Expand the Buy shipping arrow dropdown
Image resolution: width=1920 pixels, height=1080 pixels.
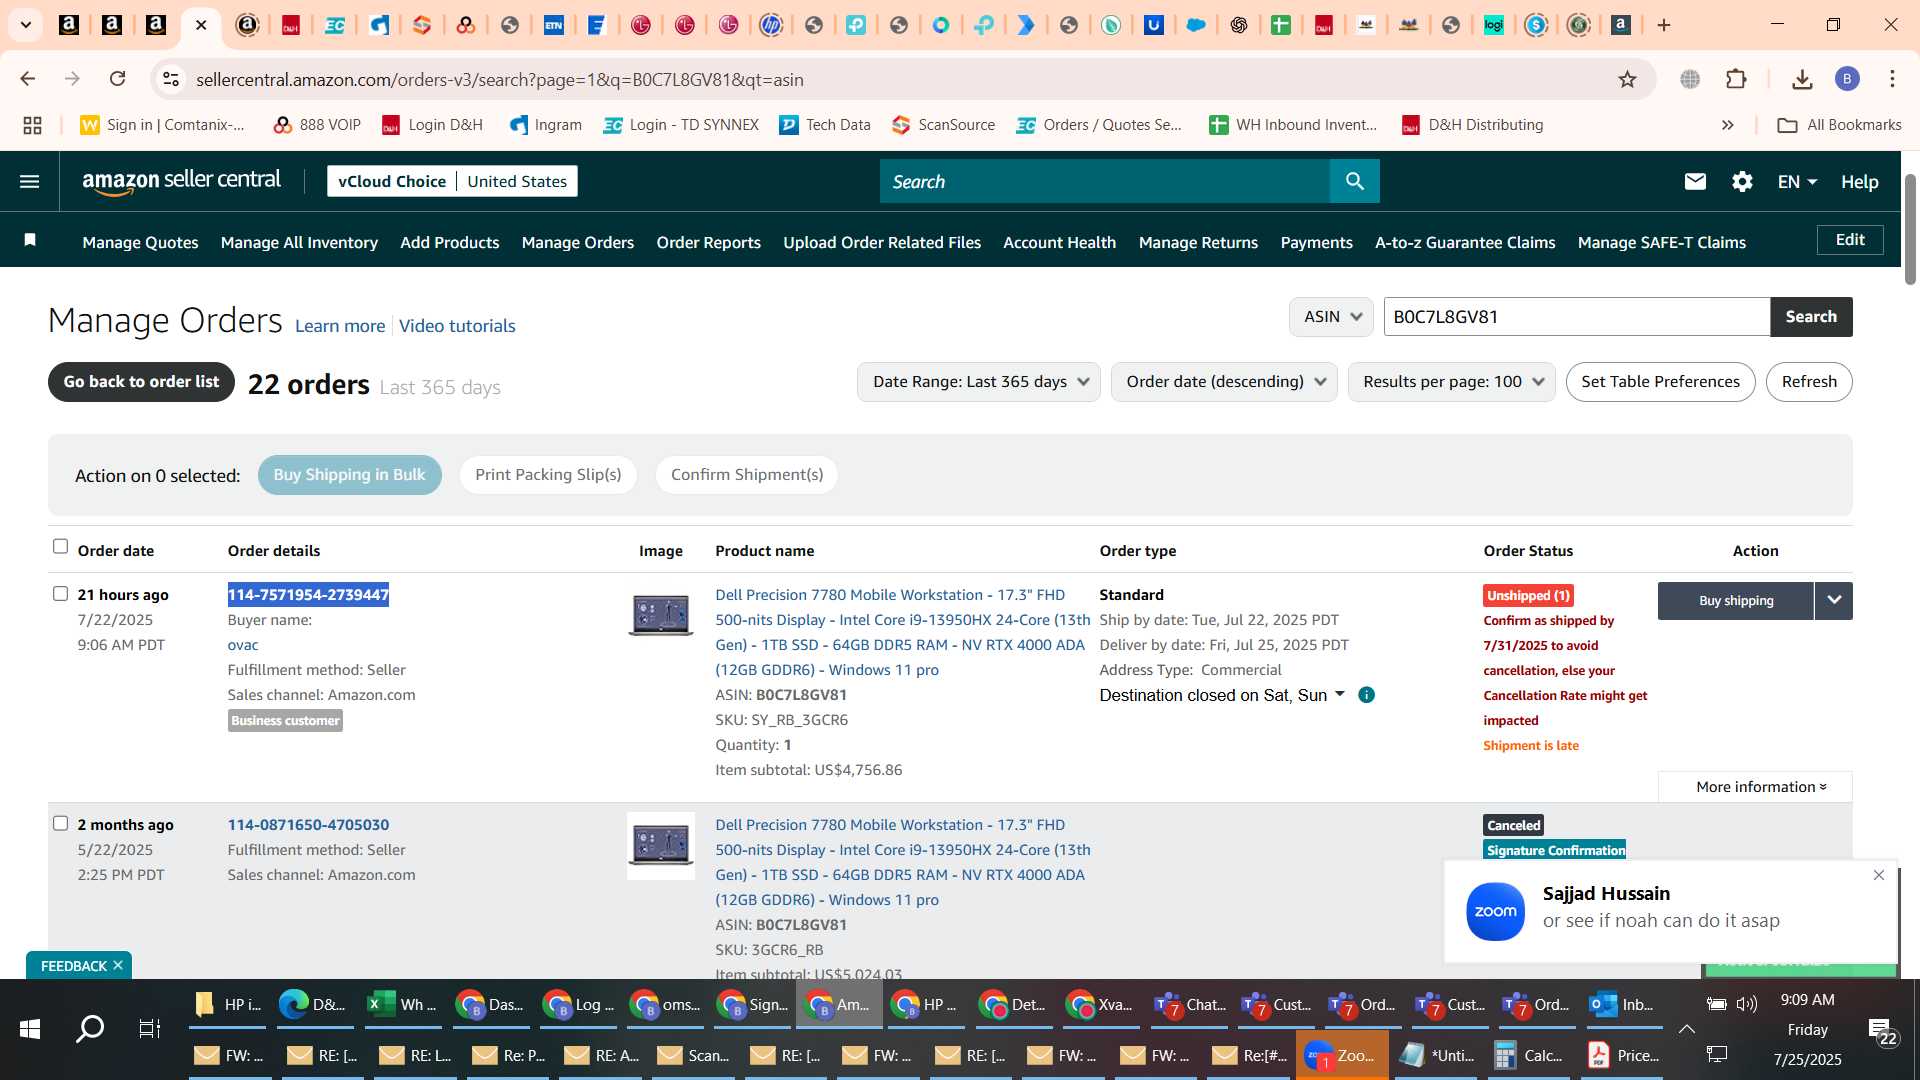1834,601
